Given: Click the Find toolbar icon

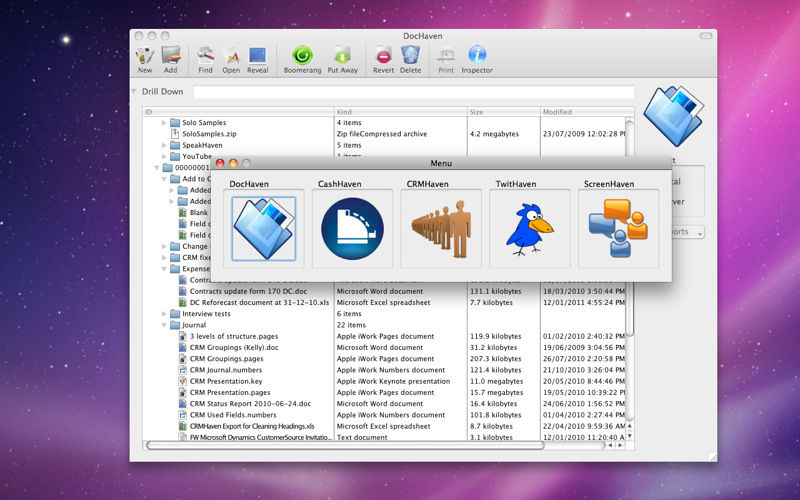Looking at the screenshot, I should point(206,55).
